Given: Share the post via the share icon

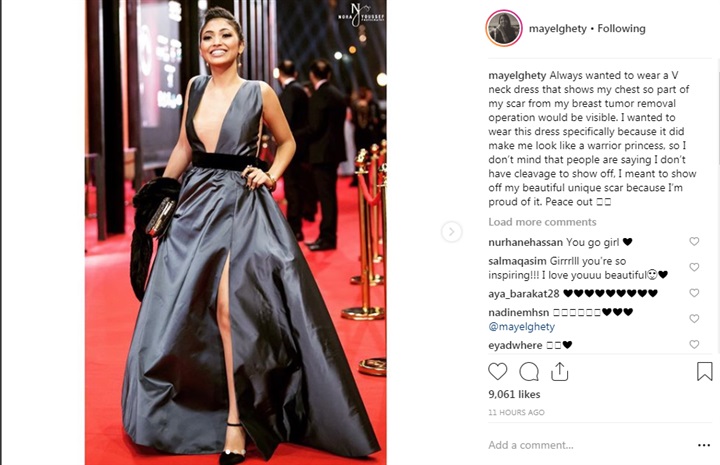Looking at the screenshot, I should click(x=559, y=371).
